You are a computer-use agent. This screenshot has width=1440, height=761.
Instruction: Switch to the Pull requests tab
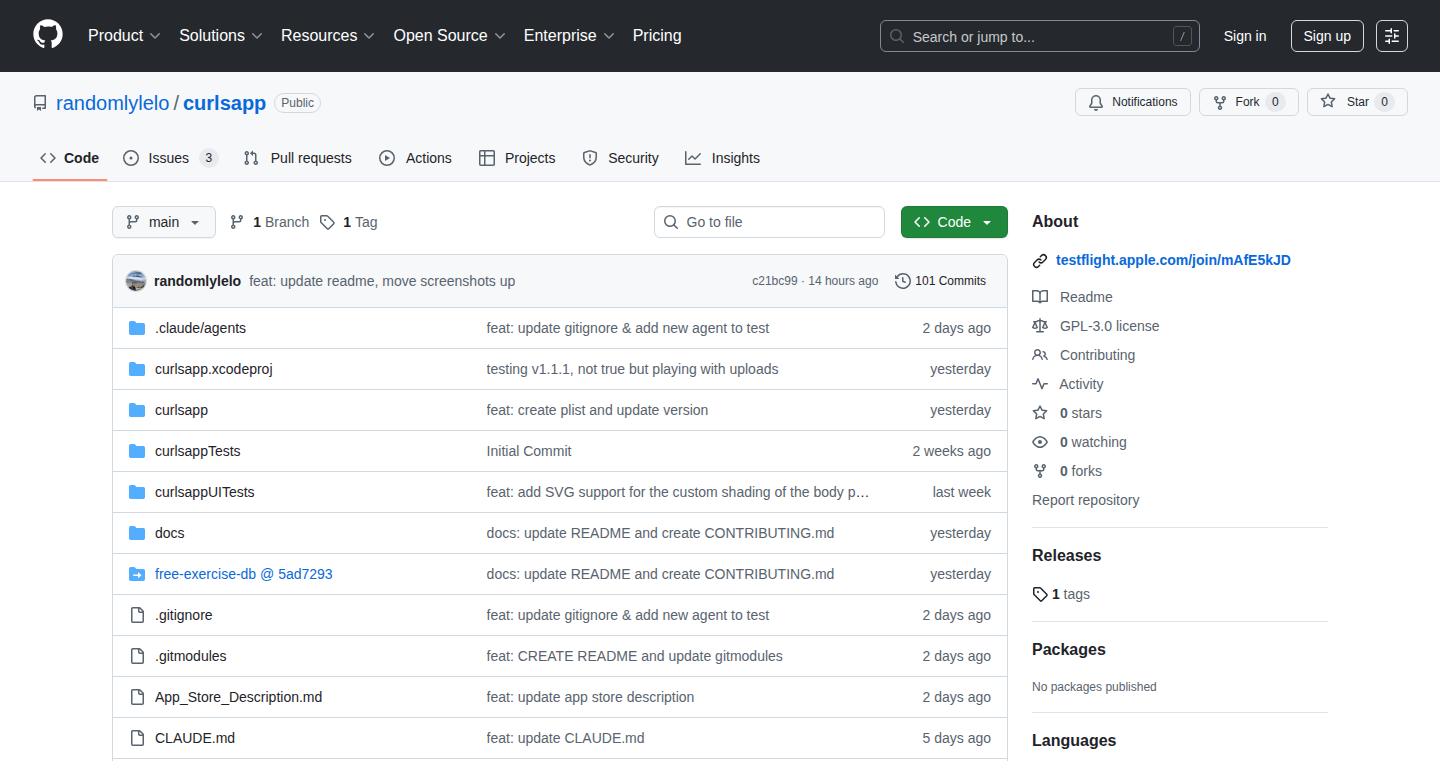(298, 158)
